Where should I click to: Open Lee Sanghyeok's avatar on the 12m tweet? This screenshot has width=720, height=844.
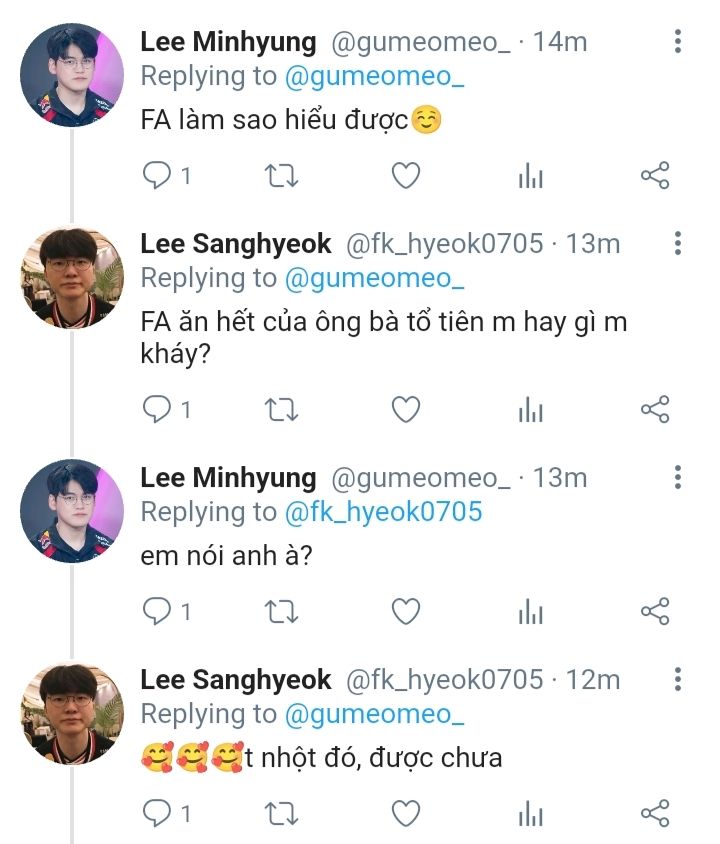[72, 714]
